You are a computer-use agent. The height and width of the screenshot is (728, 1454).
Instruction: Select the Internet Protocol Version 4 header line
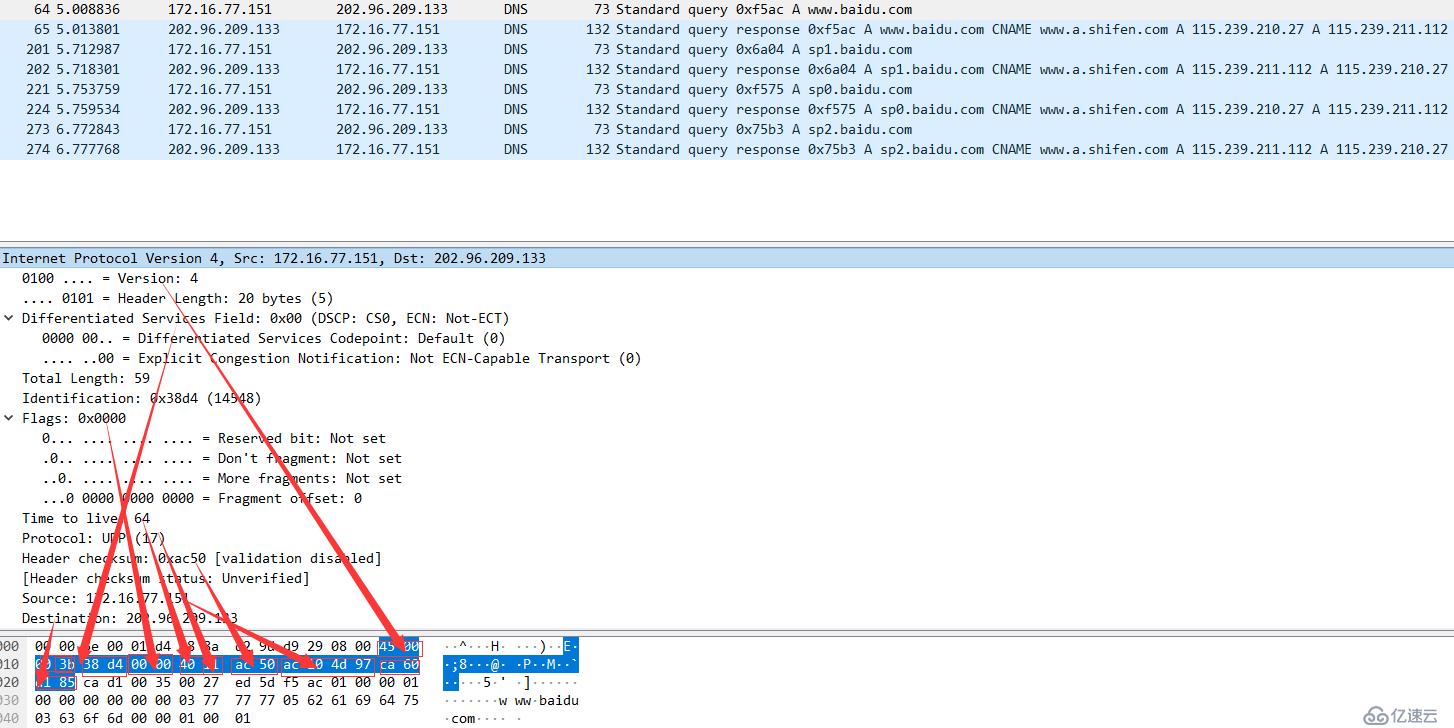727,258
